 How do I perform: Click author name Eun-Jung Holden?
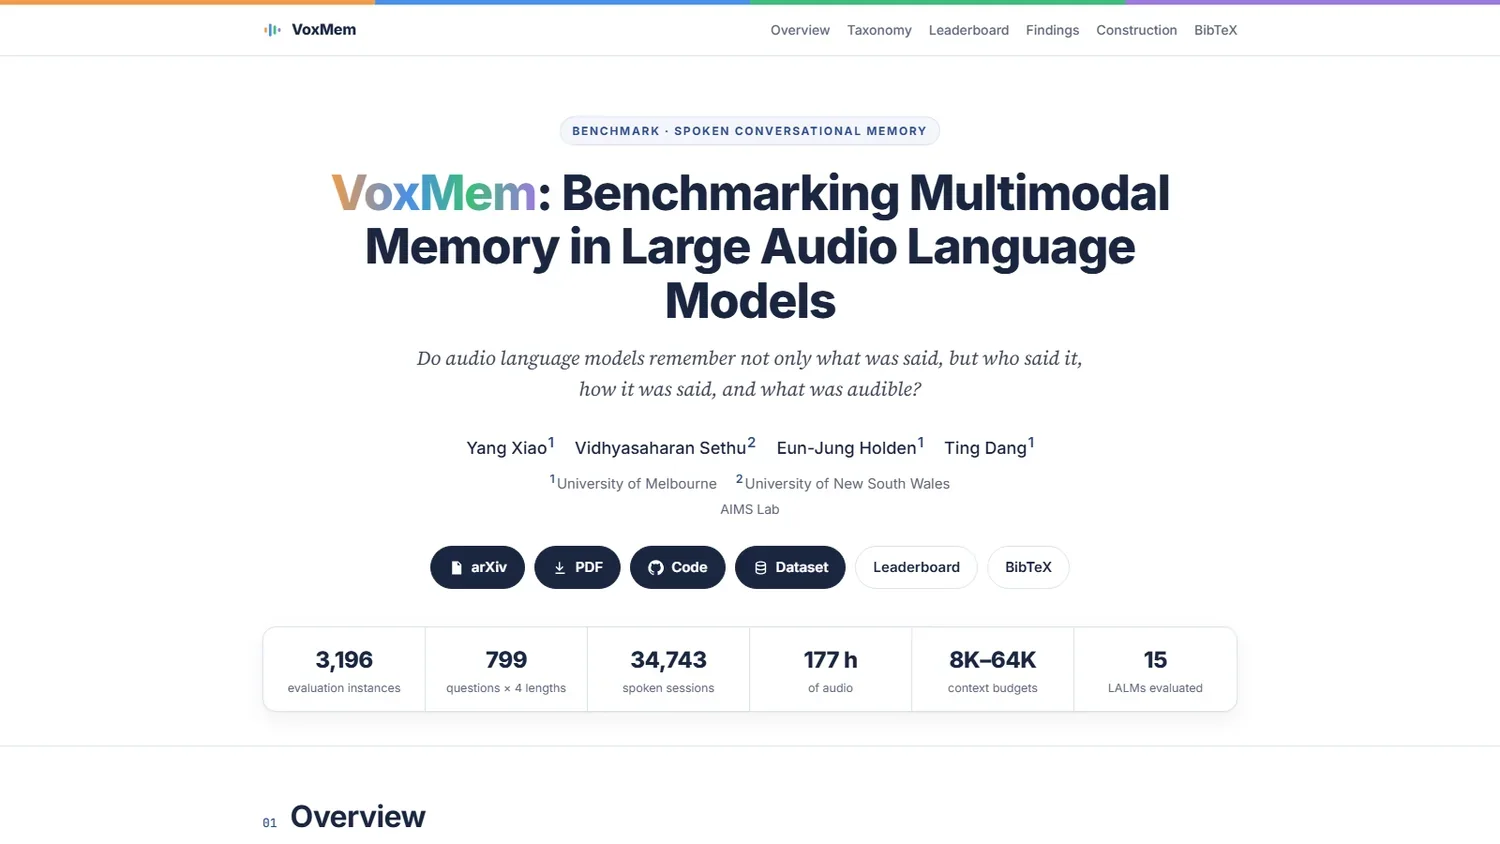[x=846, y=448]
